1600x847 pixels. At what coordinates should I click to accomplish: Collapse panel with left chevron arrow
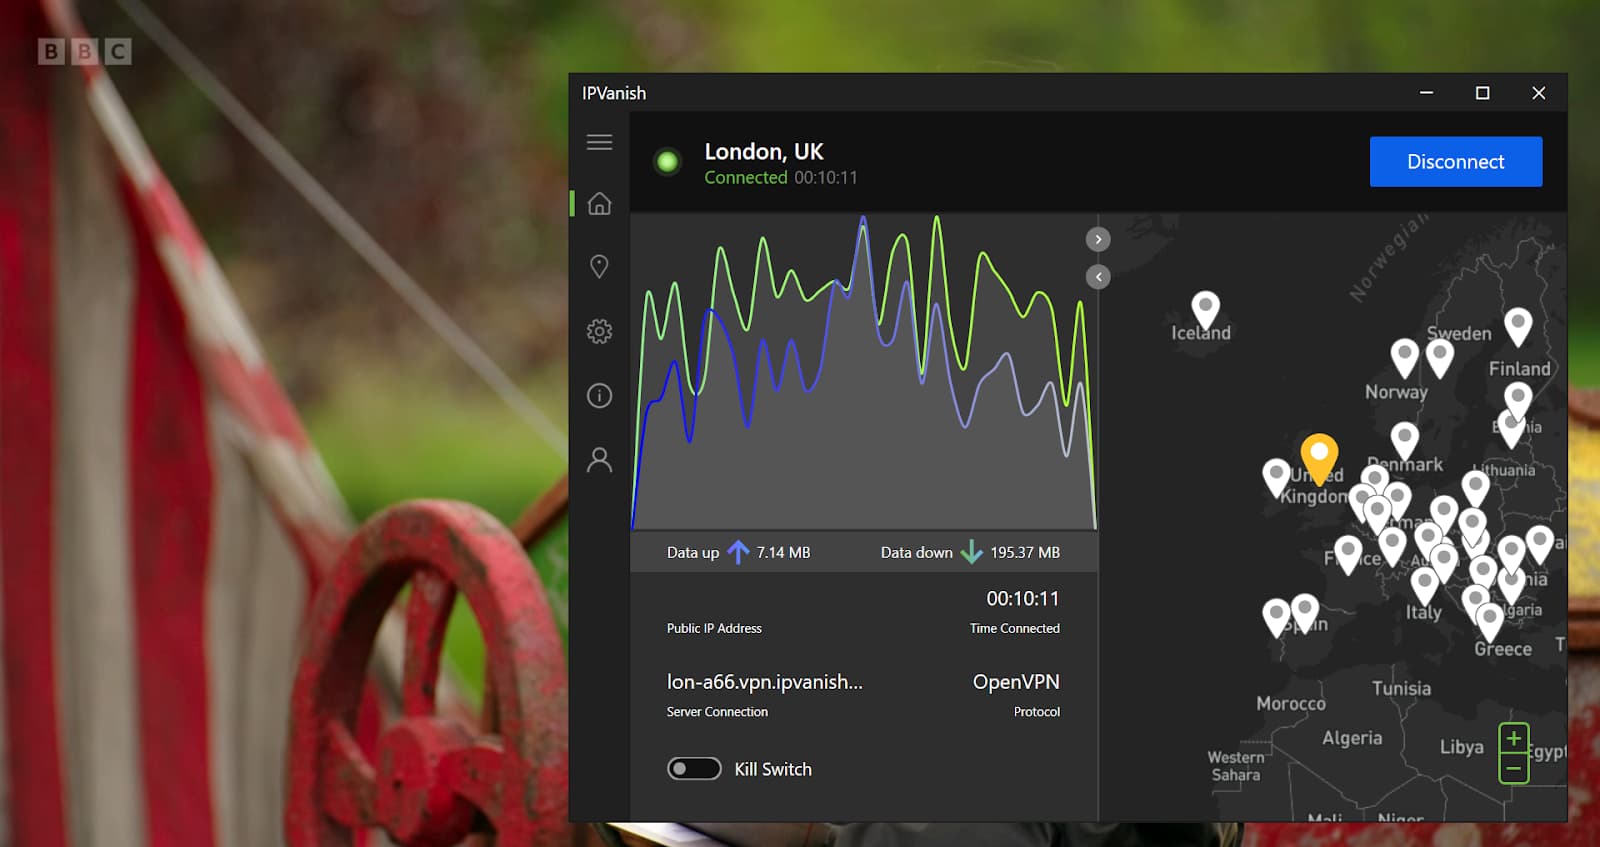[x=1098, y=277]
